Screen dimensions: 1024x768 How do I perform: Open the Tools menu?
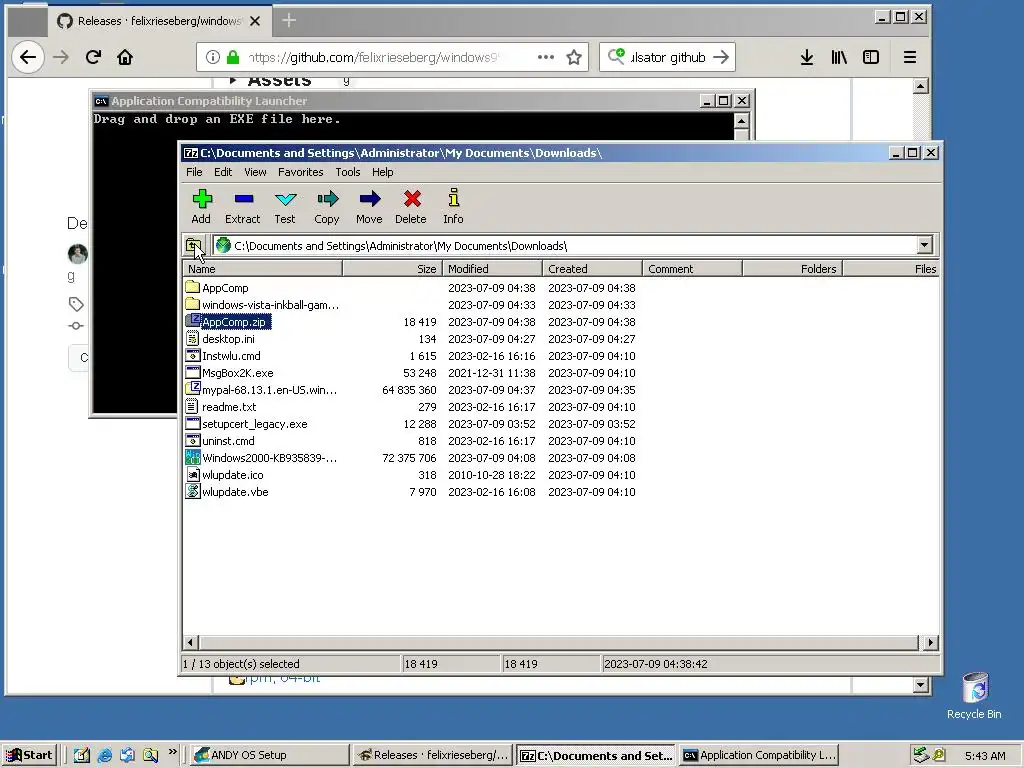pyautogui.click(x=347, y=172)
